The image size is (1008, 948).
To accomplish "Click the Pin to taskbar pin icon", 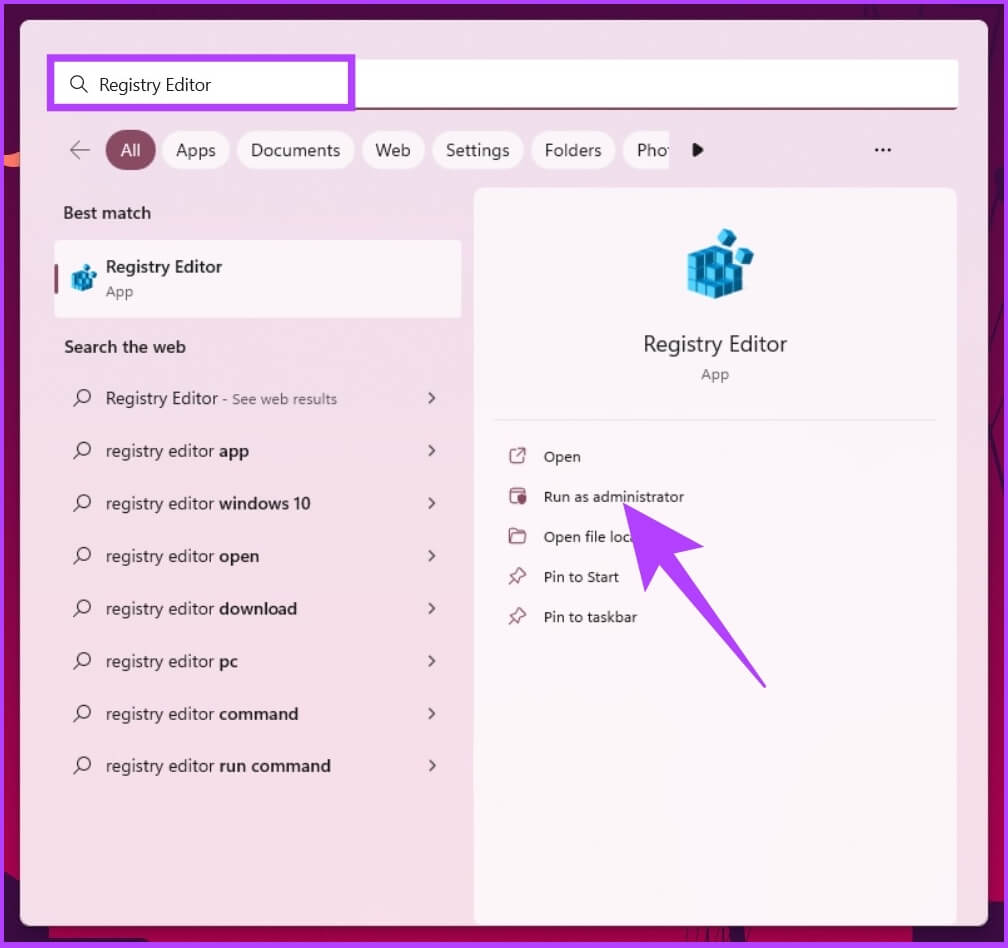I will click(x=518, y=616).
